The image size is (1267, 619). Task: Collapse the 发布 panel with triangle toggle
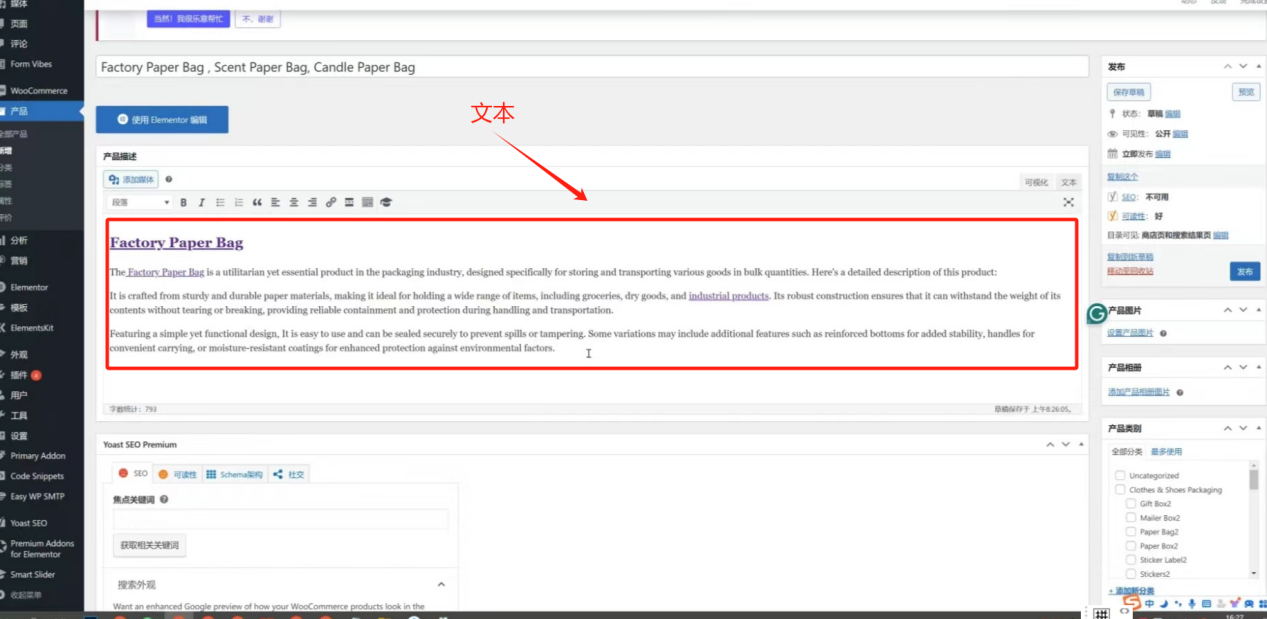pyautogui.click(x=1259, y=66)
